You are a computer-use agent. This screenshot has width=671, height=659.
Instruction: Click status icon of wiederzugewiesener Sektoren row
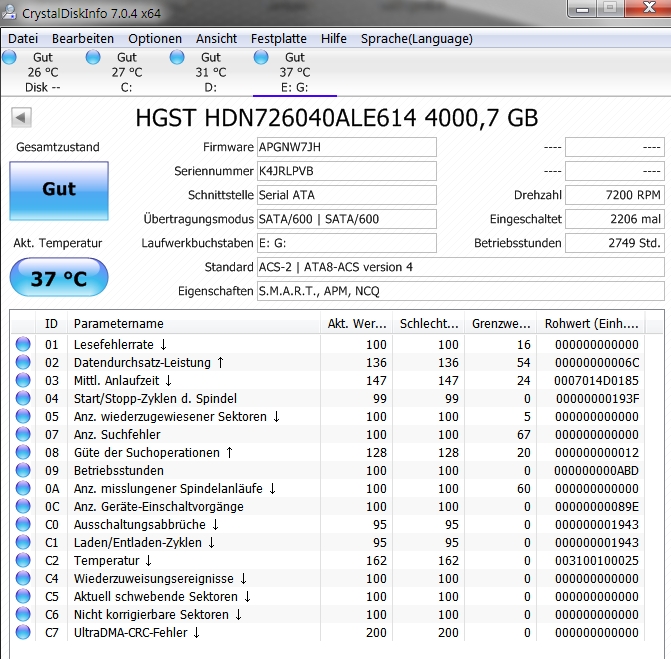(23, 416)
